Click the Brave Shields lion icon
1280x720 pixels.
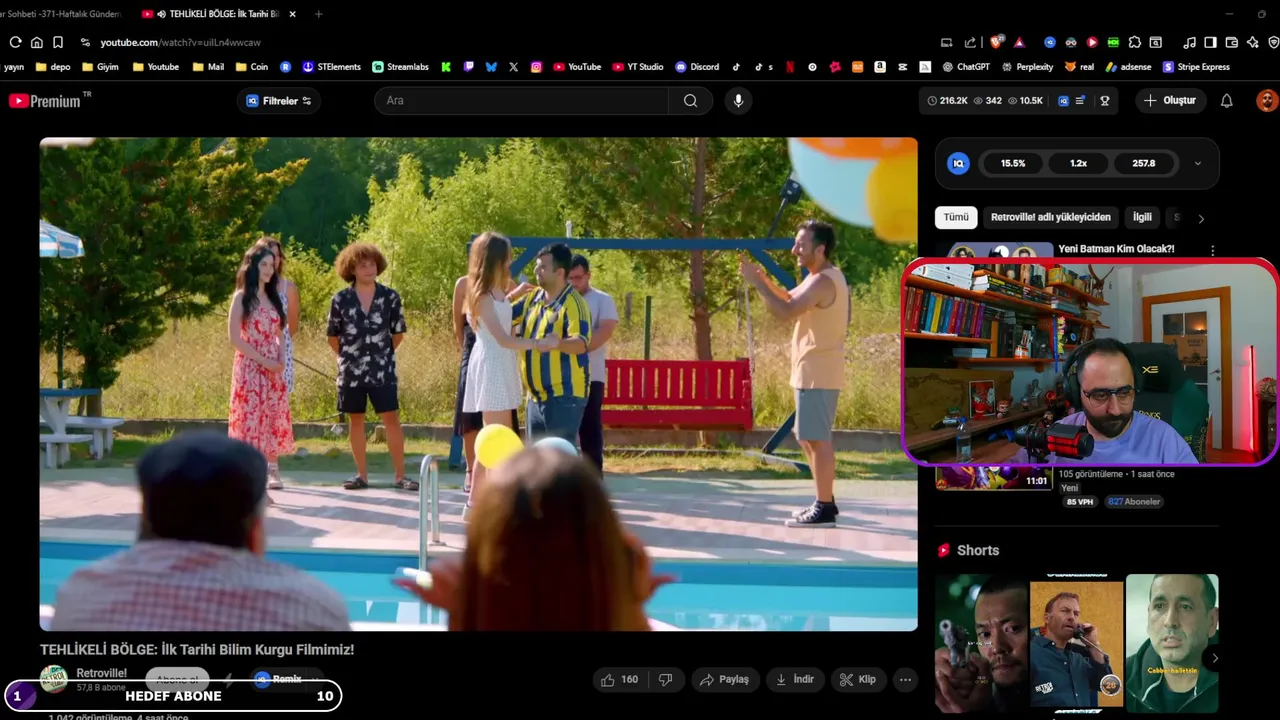click(996, 42)
